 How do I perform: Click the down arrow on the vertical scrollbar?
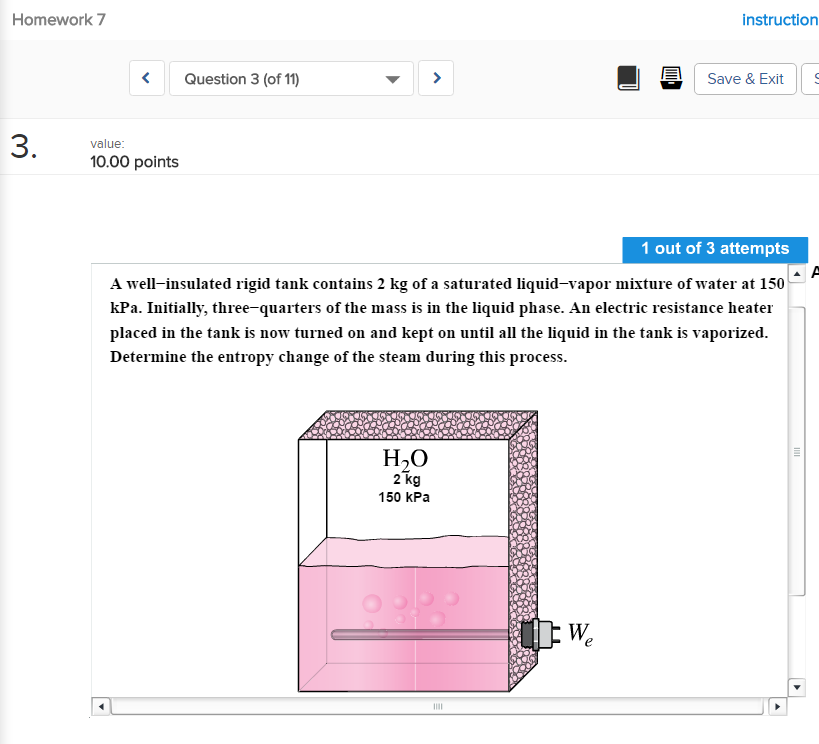[796, 687]
